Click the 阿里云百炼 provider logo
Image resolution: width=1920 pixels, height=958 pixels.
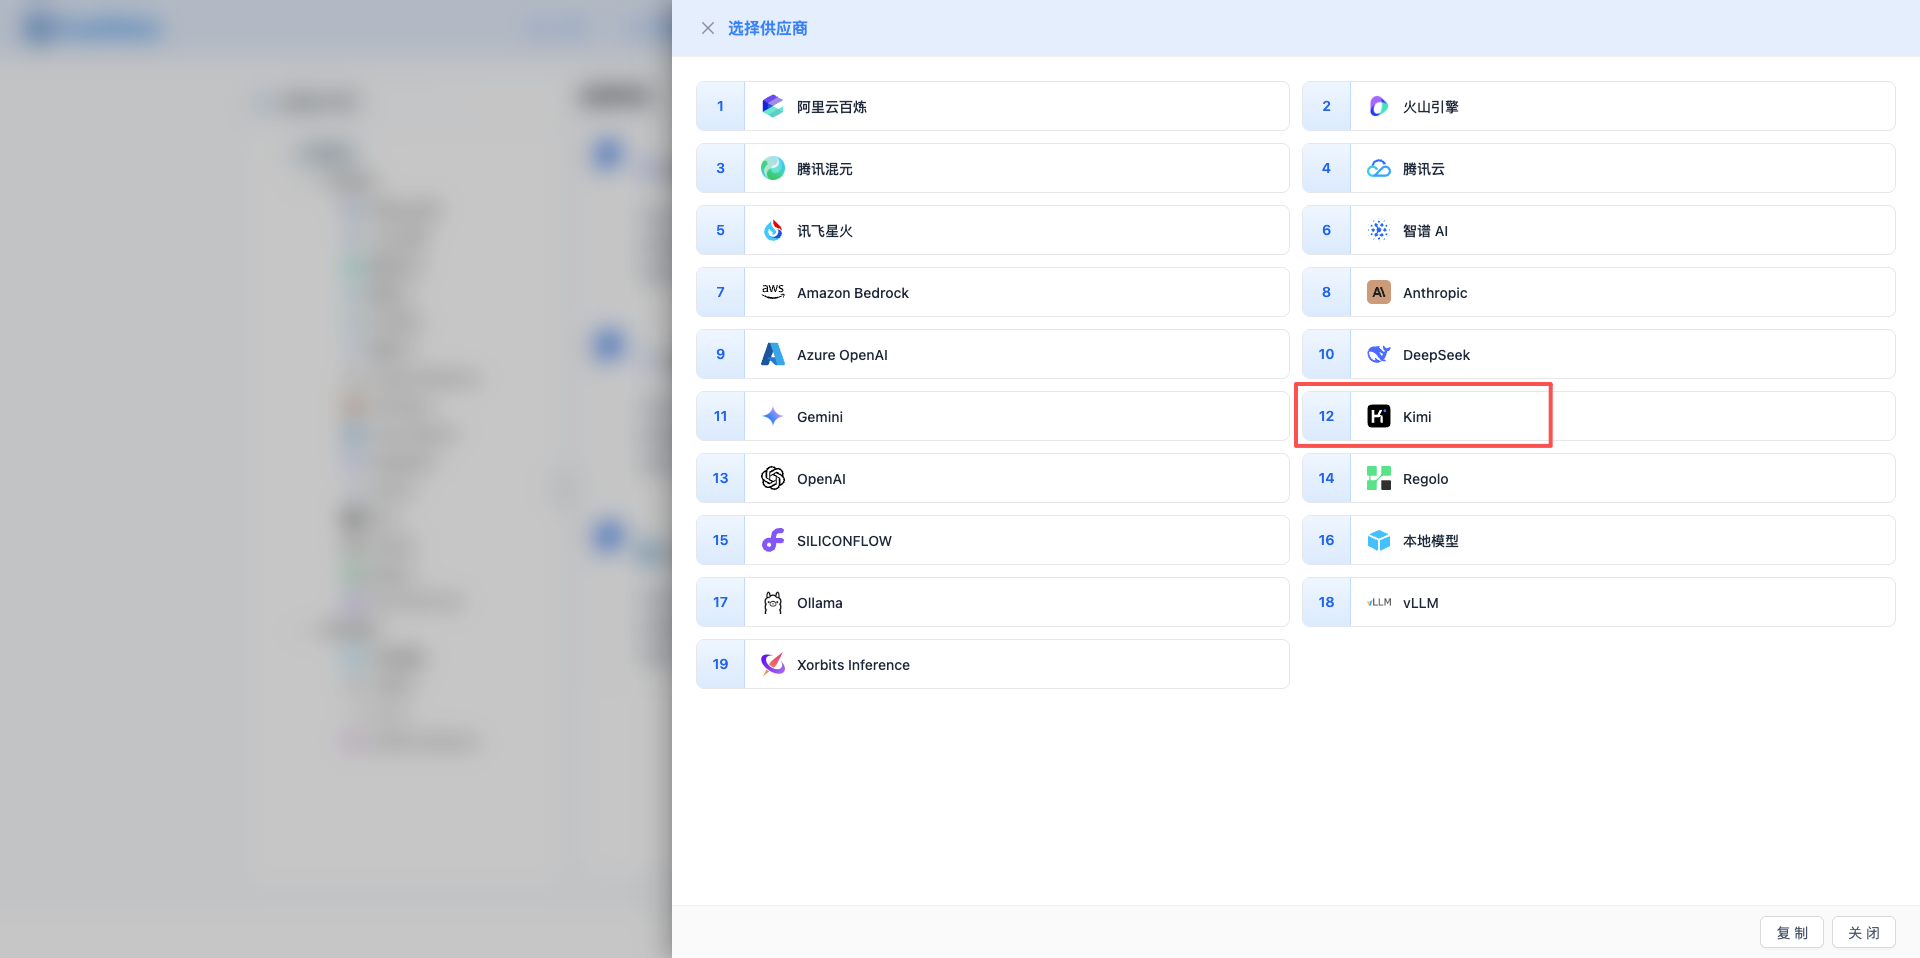(772, 106)
